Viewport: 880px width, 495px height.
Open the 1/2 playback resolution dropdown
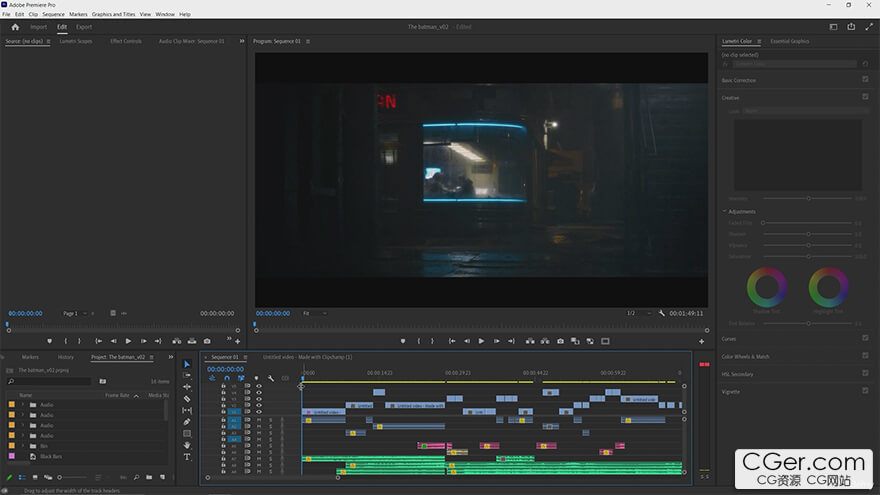click(639, 313)
